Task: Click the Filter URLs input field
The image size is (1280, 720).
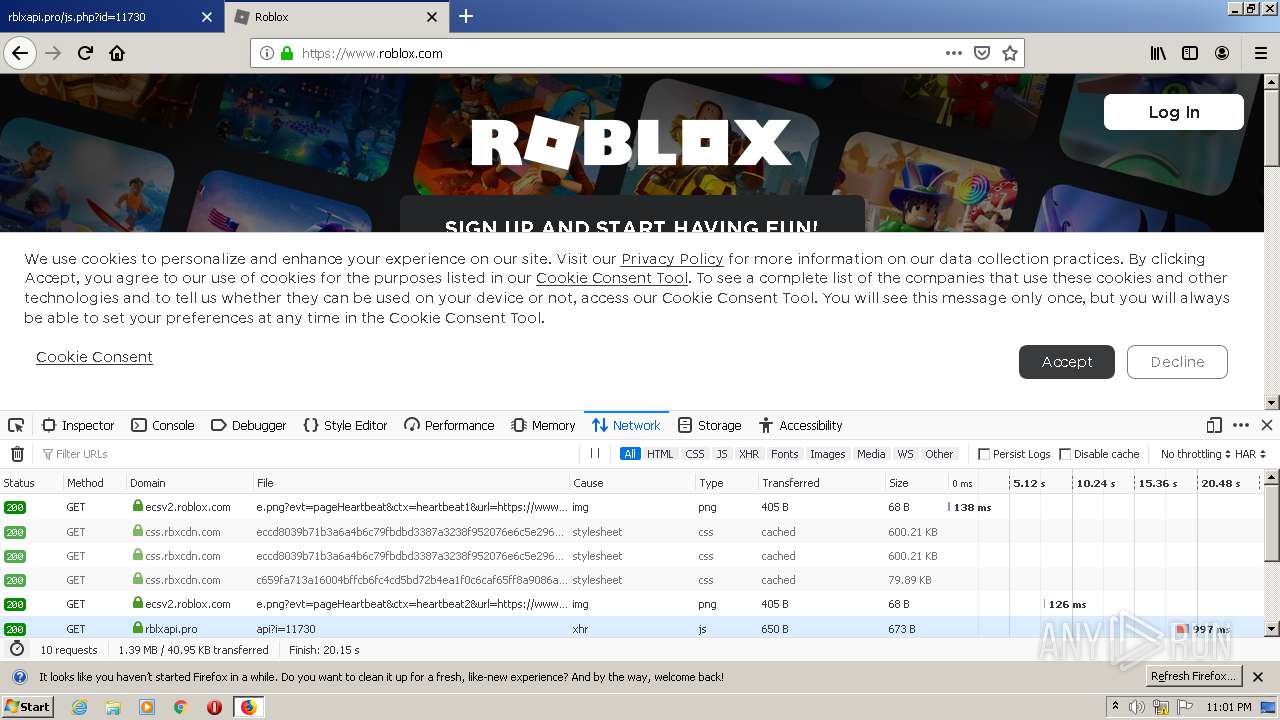Action: (307, 454)
